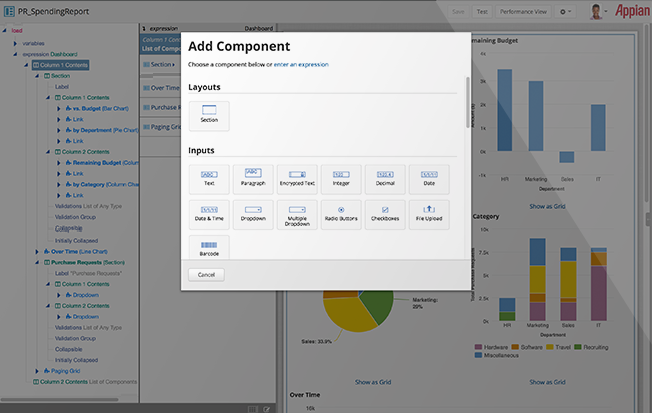Cancel the Add Component dialog
The height and width of the screenshot is (413, 652).
(x=206, y=275)
